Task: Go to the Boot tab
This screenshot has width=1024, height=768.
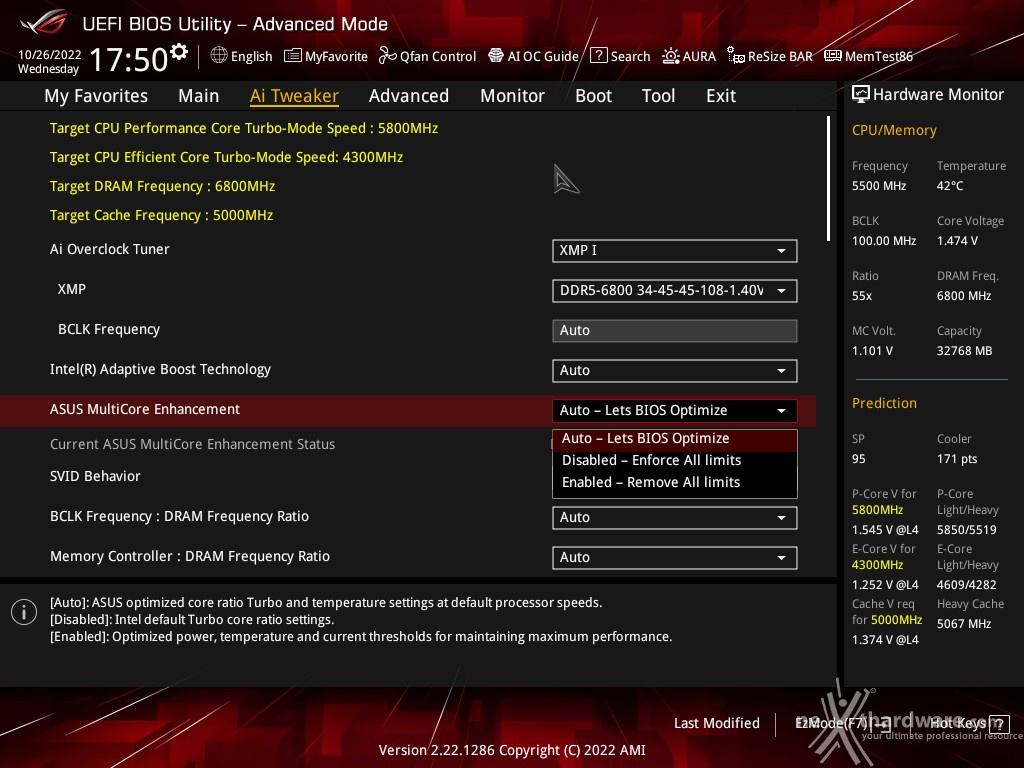Action: click(593, 96)
